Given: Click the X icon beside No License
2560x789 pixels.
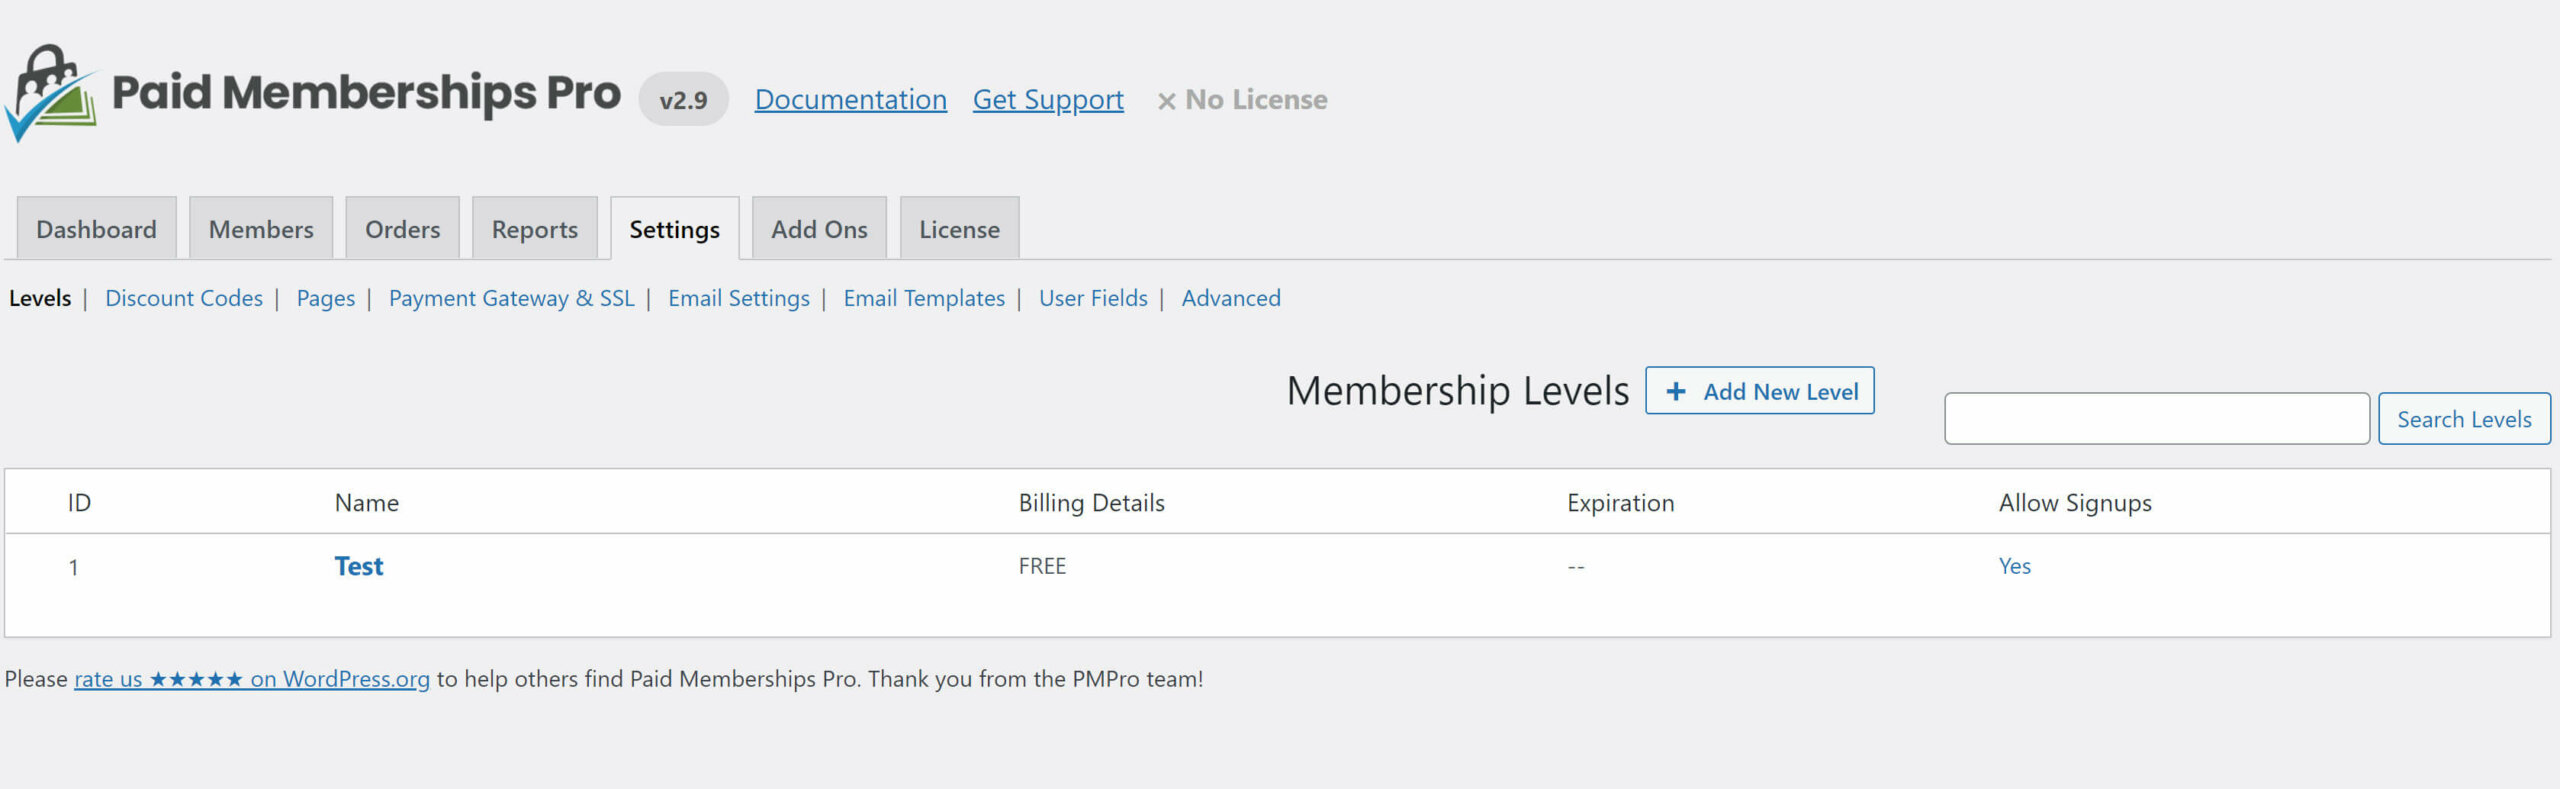Looking at the screenshot, I should 1166,101.
